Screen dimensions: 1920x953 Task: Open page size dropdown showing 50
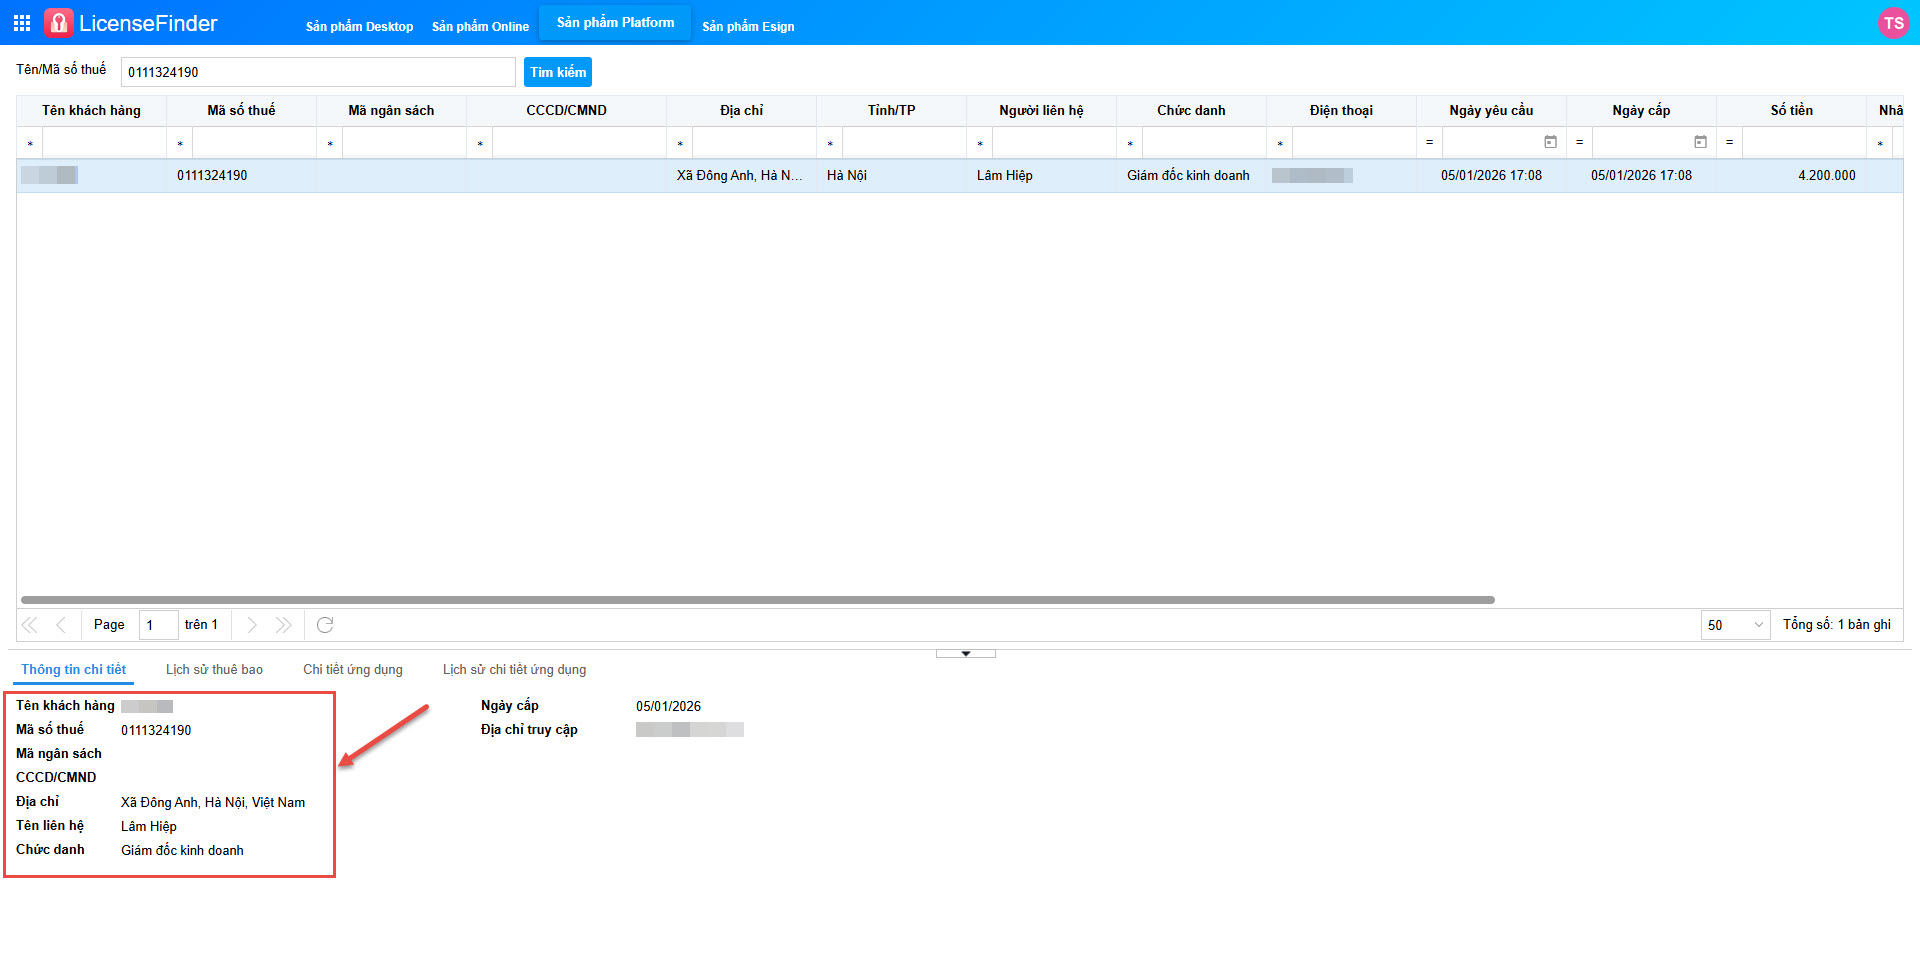point(1735,625)
